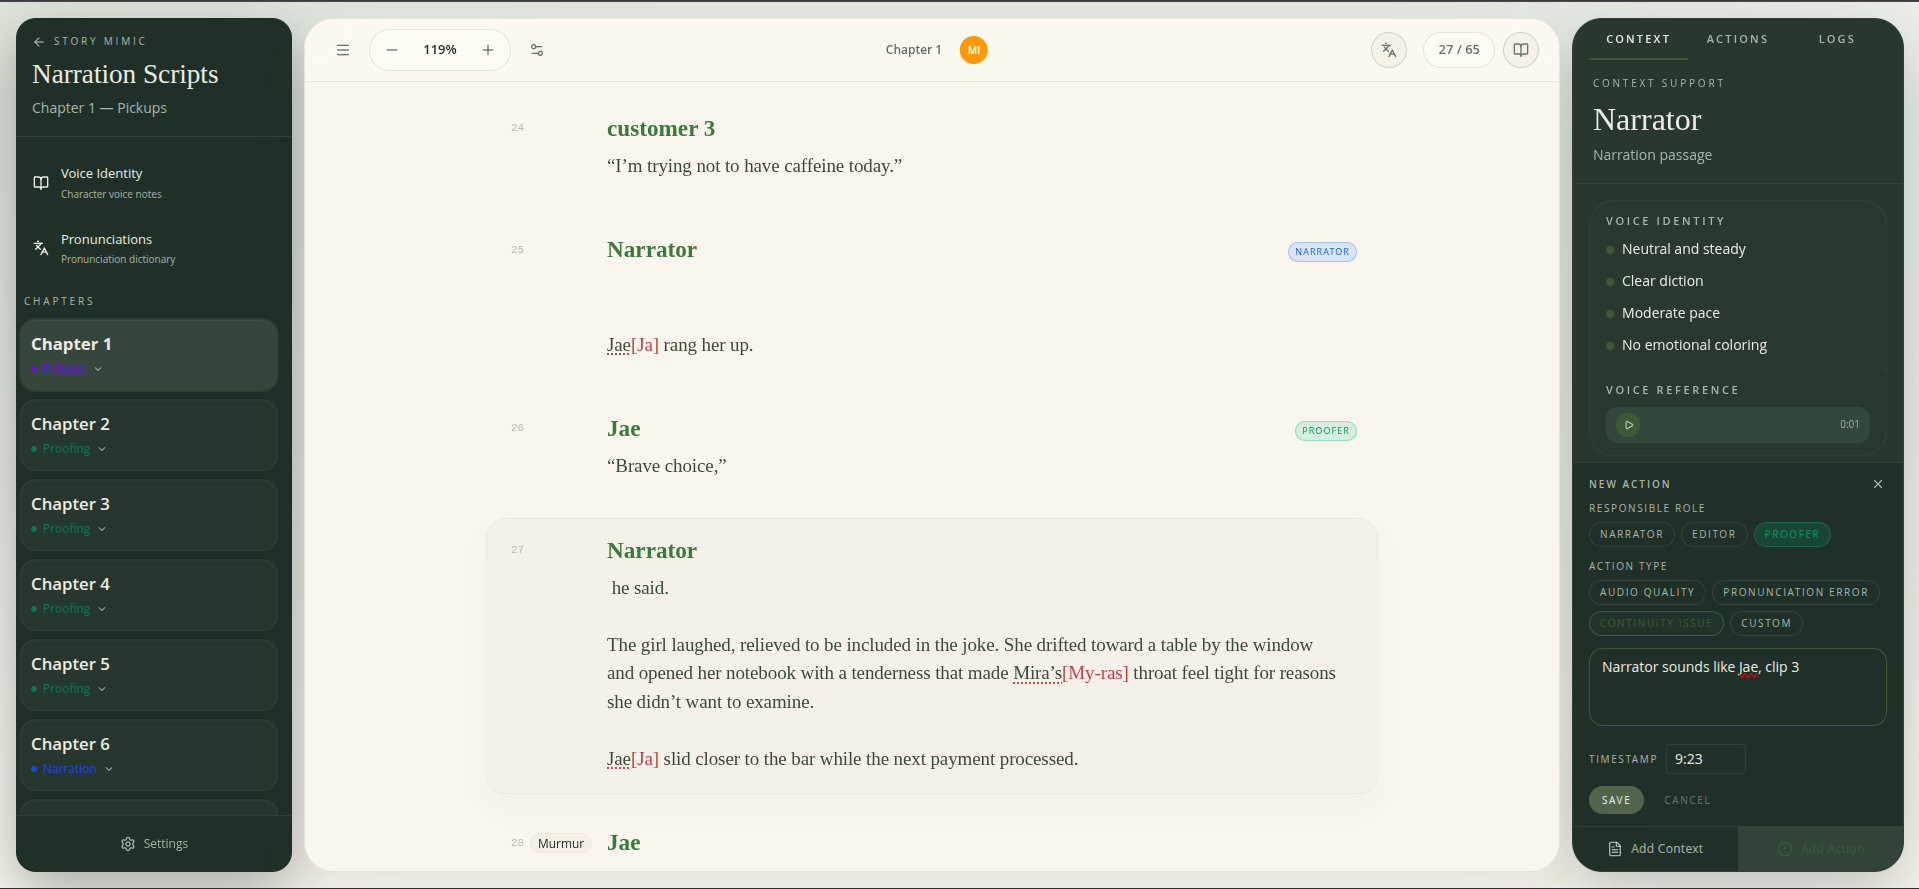The image size is (1919, 889).
Task: Increase zoom with plus button
Action: point(488,50)
